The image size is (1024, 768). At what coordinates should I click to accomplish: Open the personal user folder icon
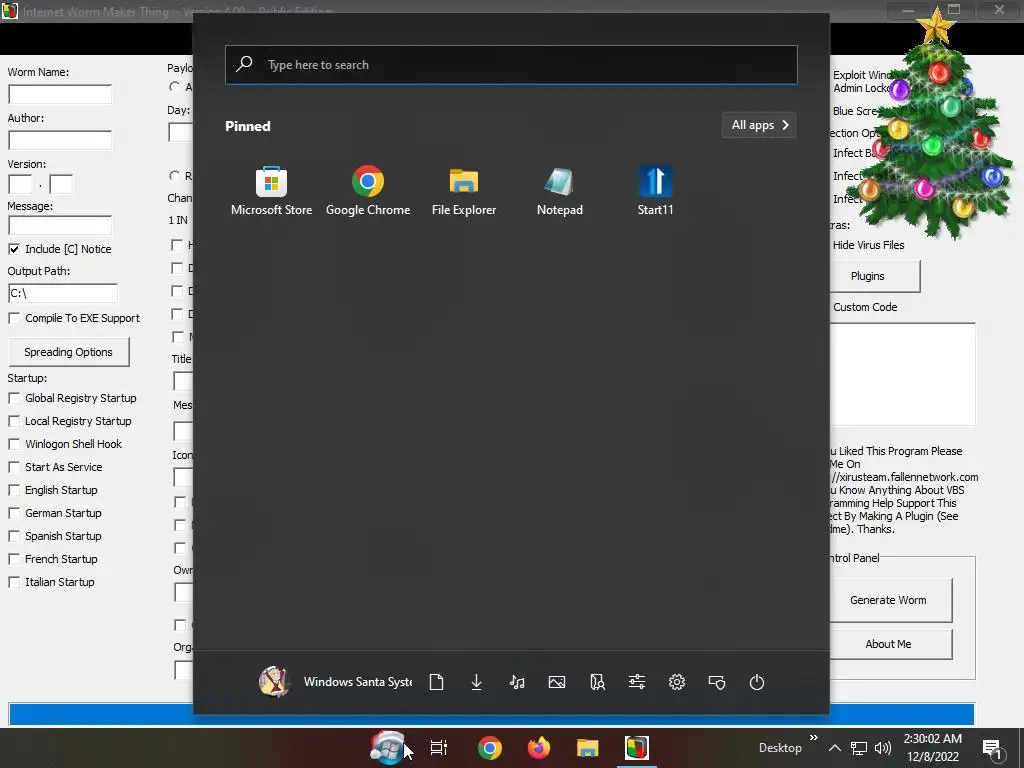597,682
